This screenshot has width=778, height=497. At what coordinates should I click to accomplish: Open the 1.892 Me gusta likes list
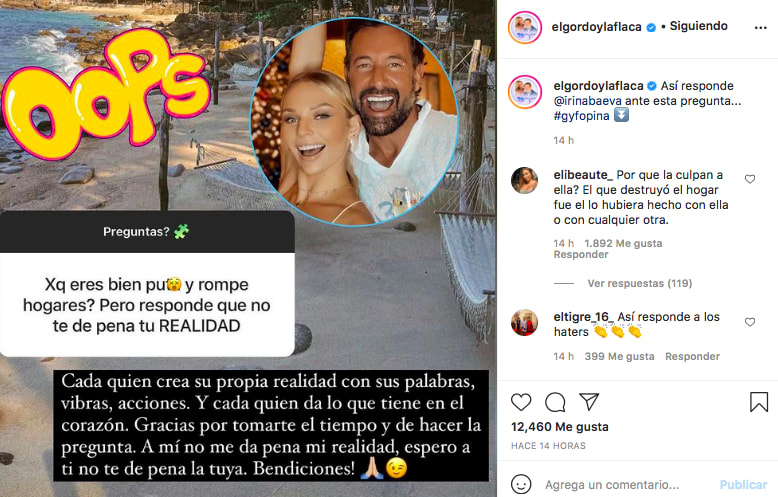[x=623, y=243]
